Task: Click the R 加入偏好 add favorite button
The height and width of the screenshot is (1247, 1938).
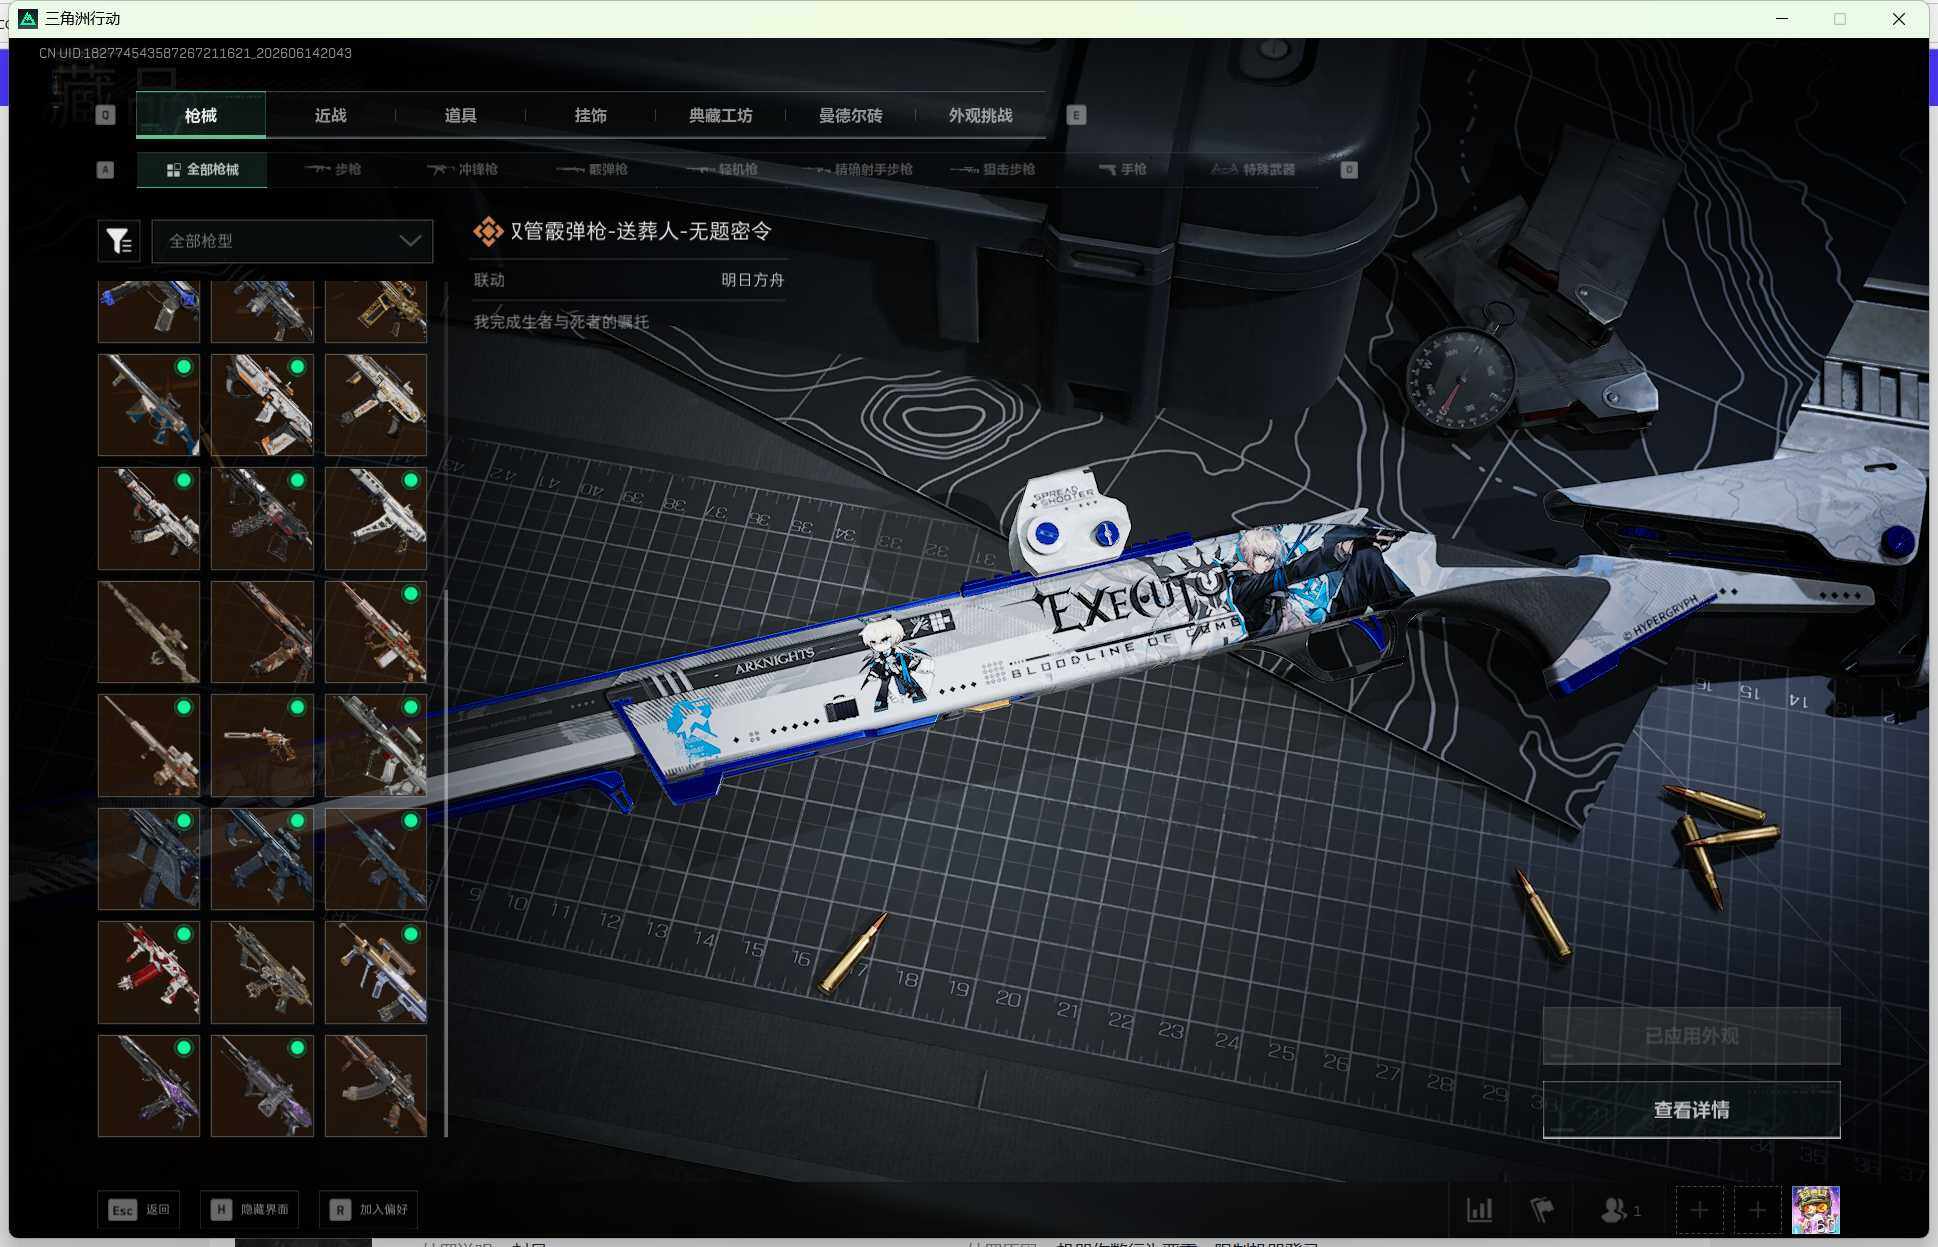Action: point(369,1210)
